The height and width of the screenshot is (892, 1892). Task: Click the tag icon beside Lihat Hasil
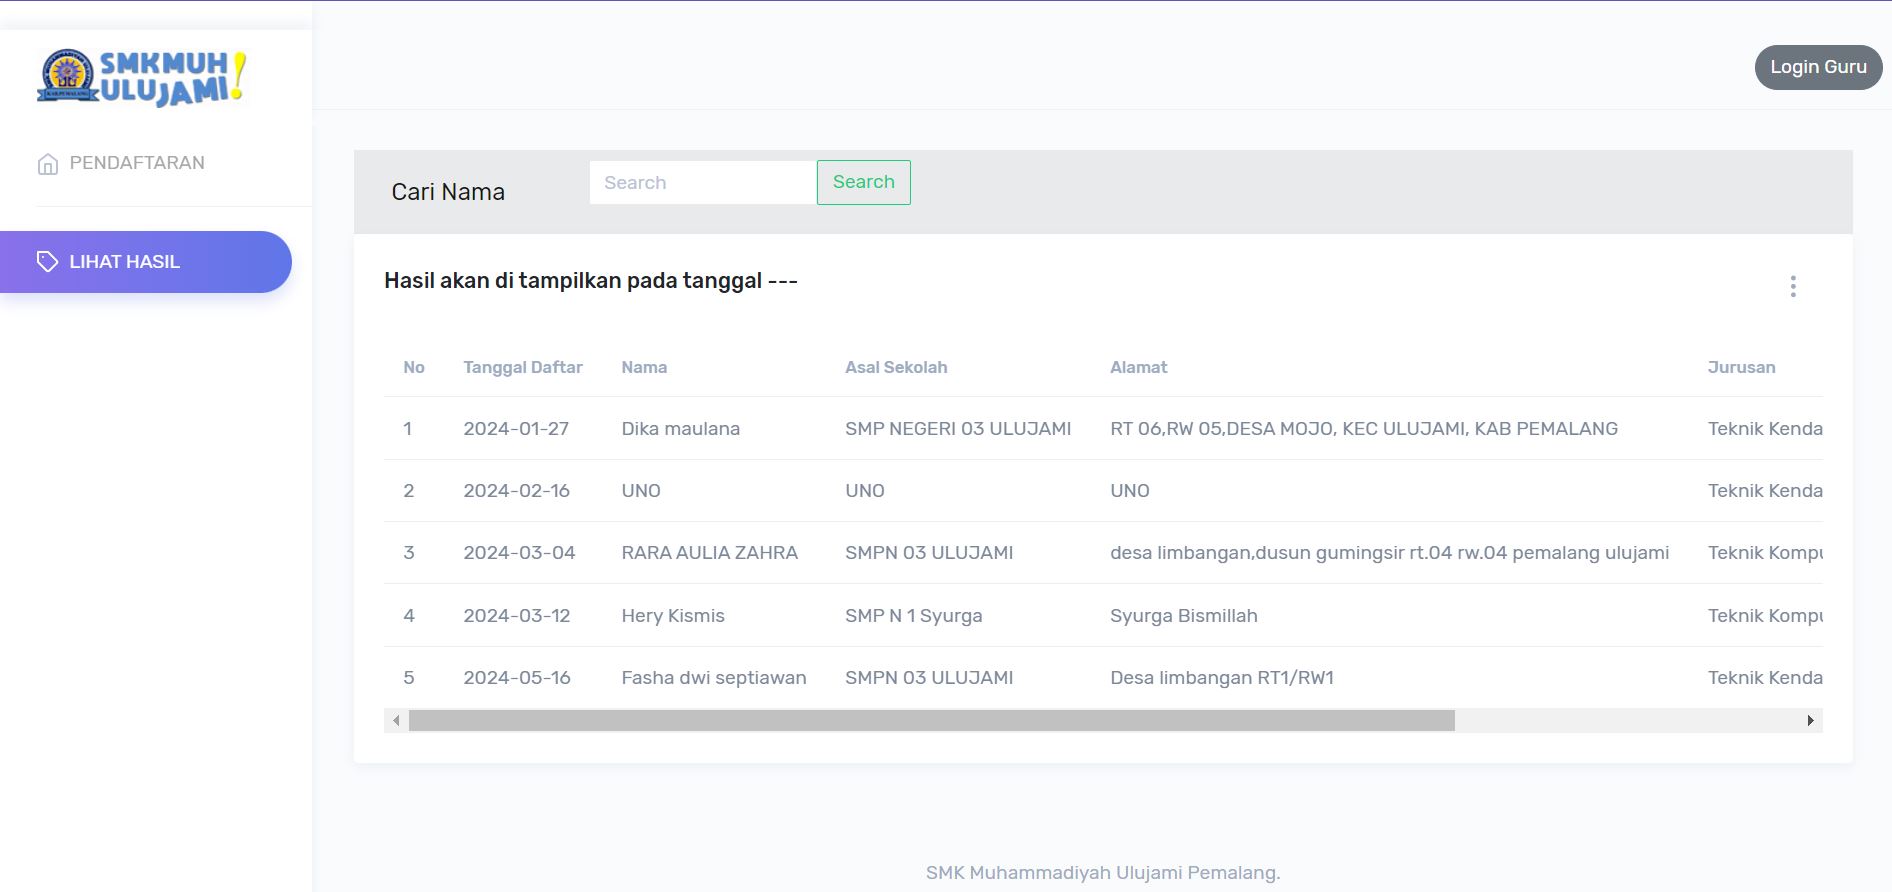pyautogui.click(x=47, y=262)
